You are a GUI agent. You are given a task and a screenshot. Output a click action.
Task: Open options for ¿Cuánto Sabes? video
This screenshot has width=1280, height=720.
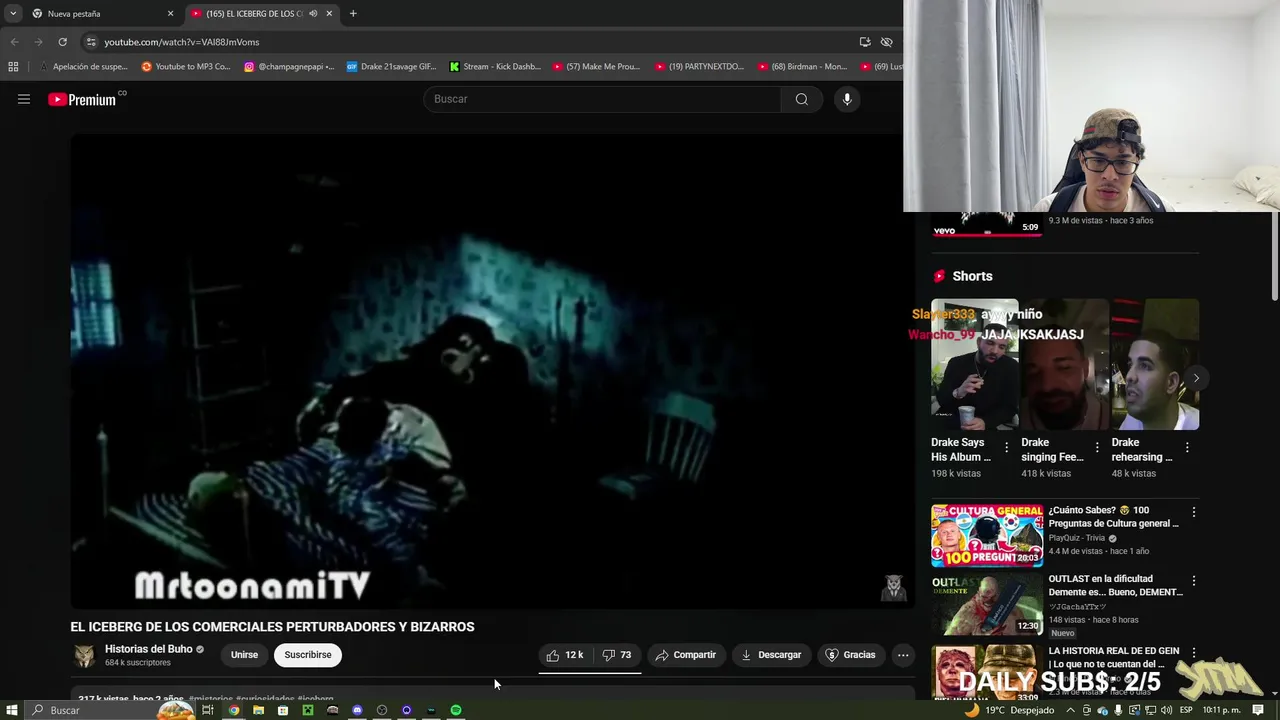[1193, 512]
